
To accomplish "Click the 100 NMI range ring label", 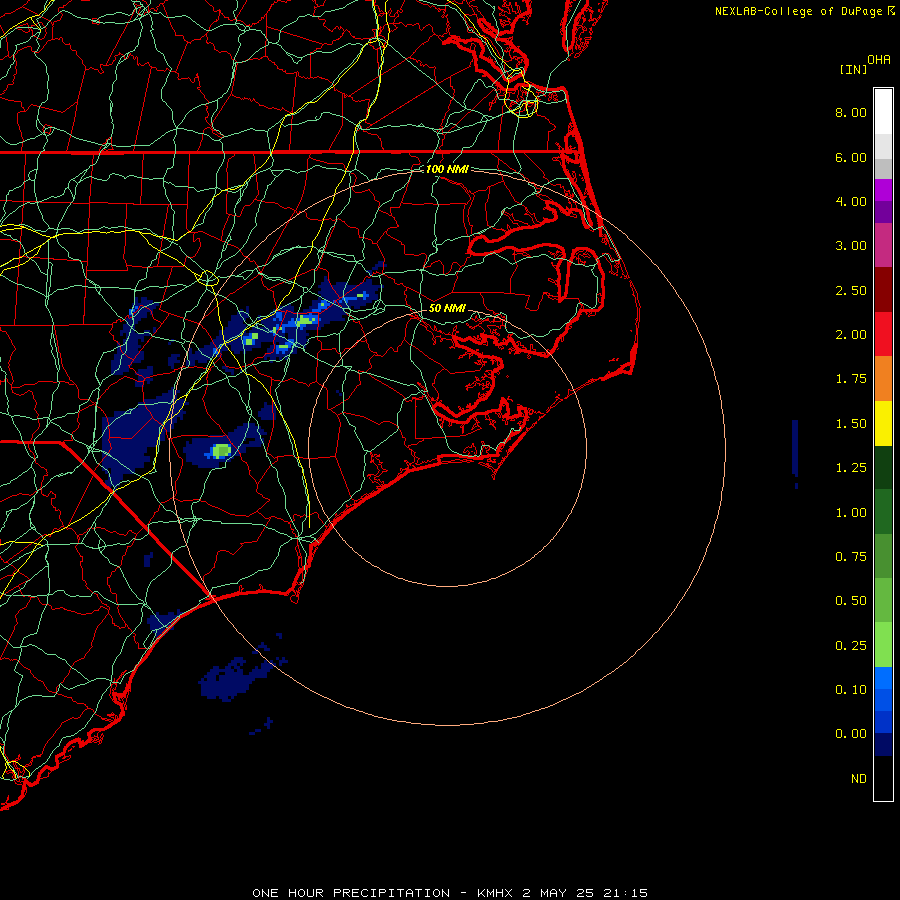I will tap(447, 169).
